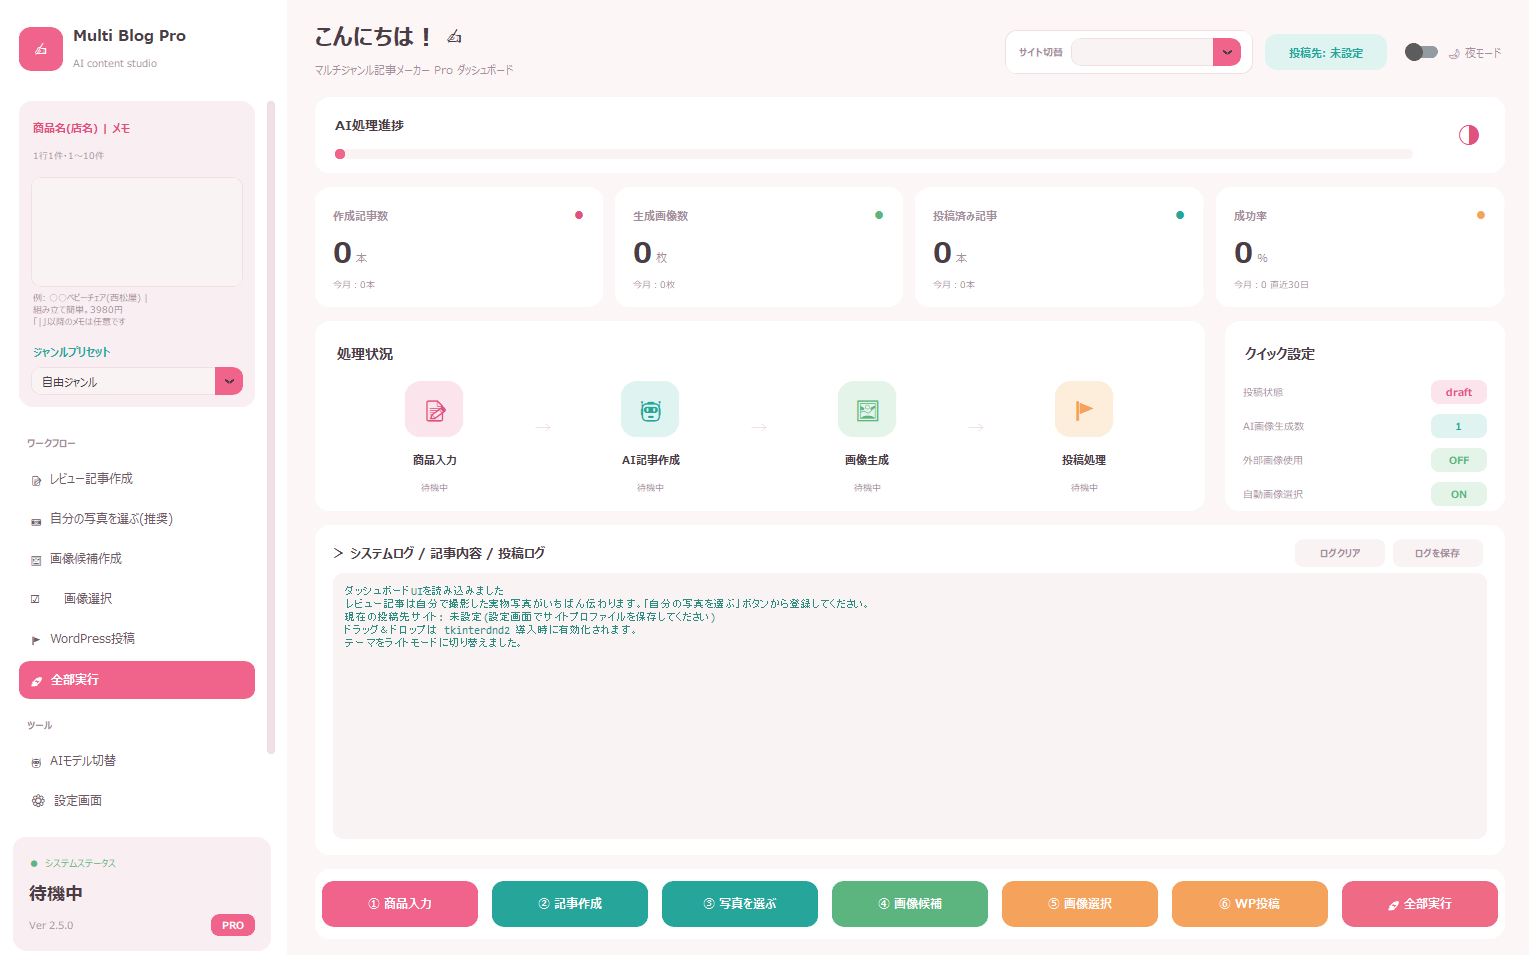Open 設定画面 tool item

coord(137,801)
